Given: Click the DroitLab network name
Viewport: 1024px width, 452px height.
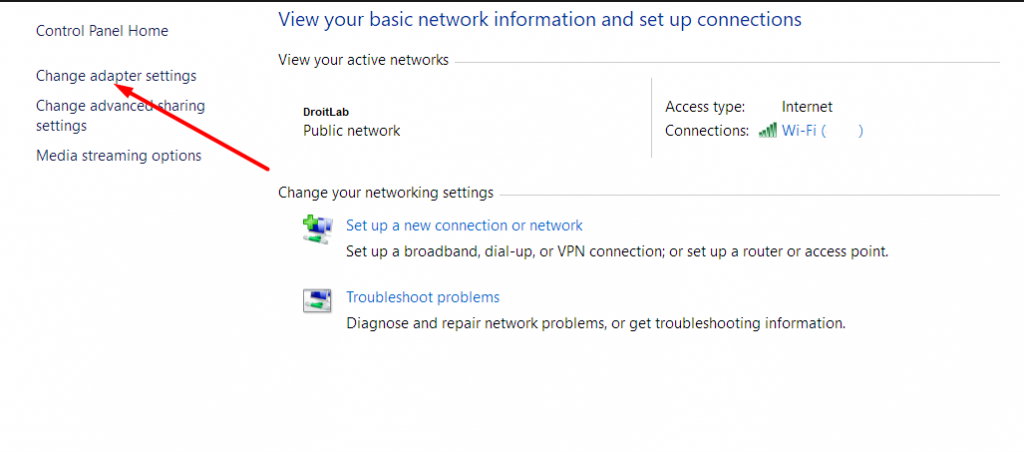Looking at the screenshot, I should pyautogui.click(x=326, y=112).
